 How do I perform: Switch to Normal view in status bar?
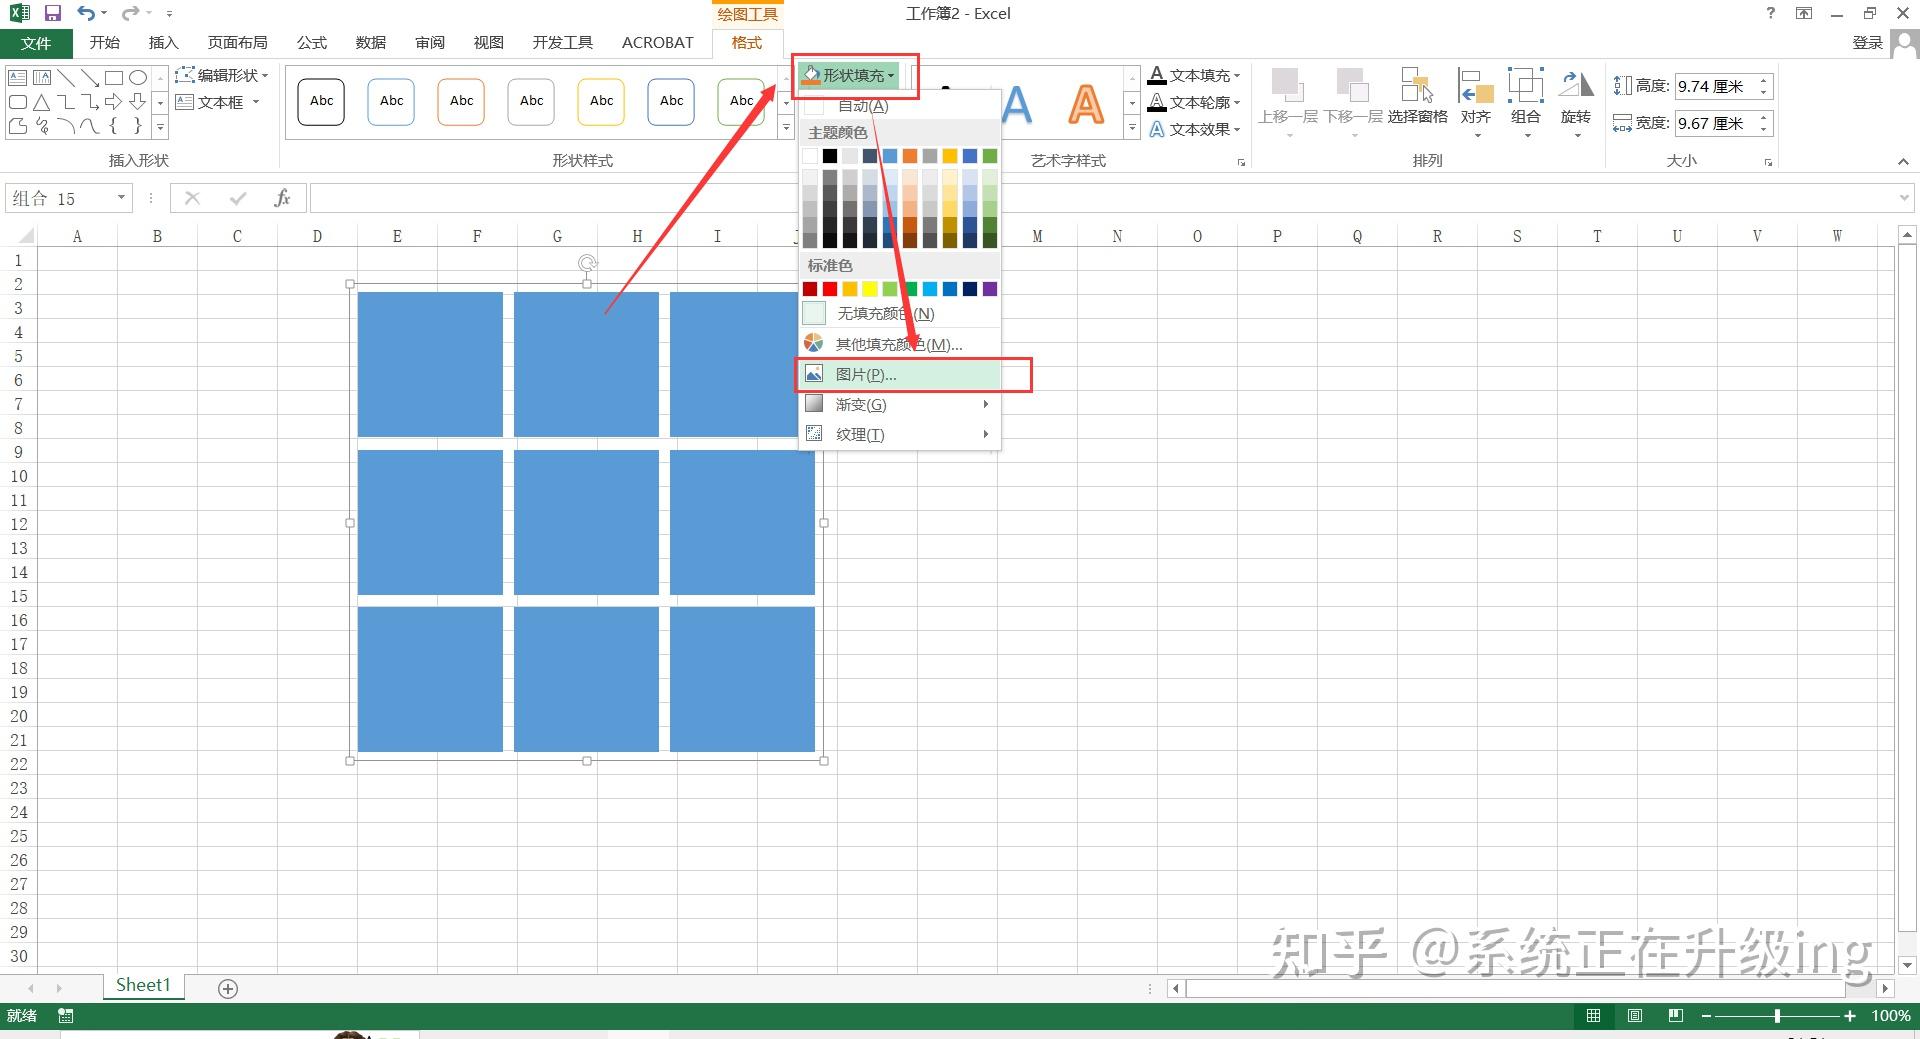tap(1593, 1016)
